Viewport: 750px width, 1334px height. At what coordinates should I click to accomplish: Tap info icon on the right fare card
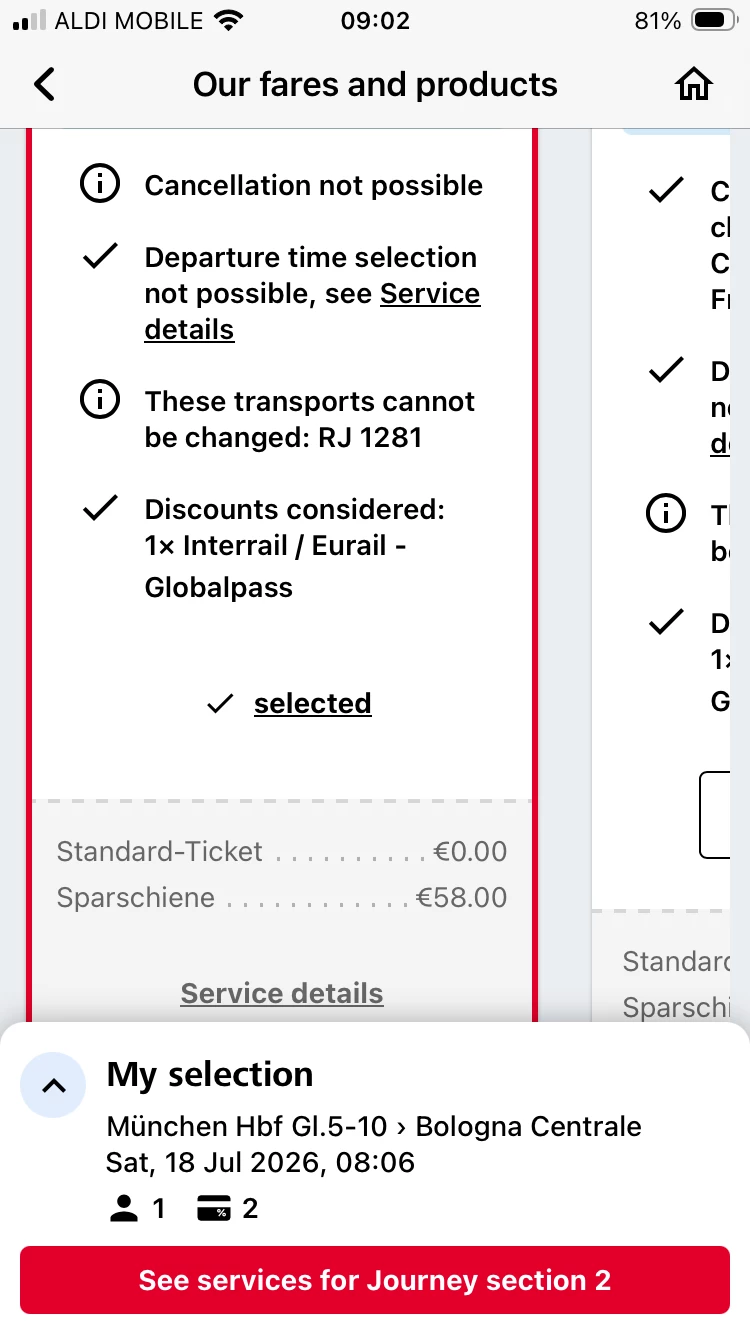666,514
